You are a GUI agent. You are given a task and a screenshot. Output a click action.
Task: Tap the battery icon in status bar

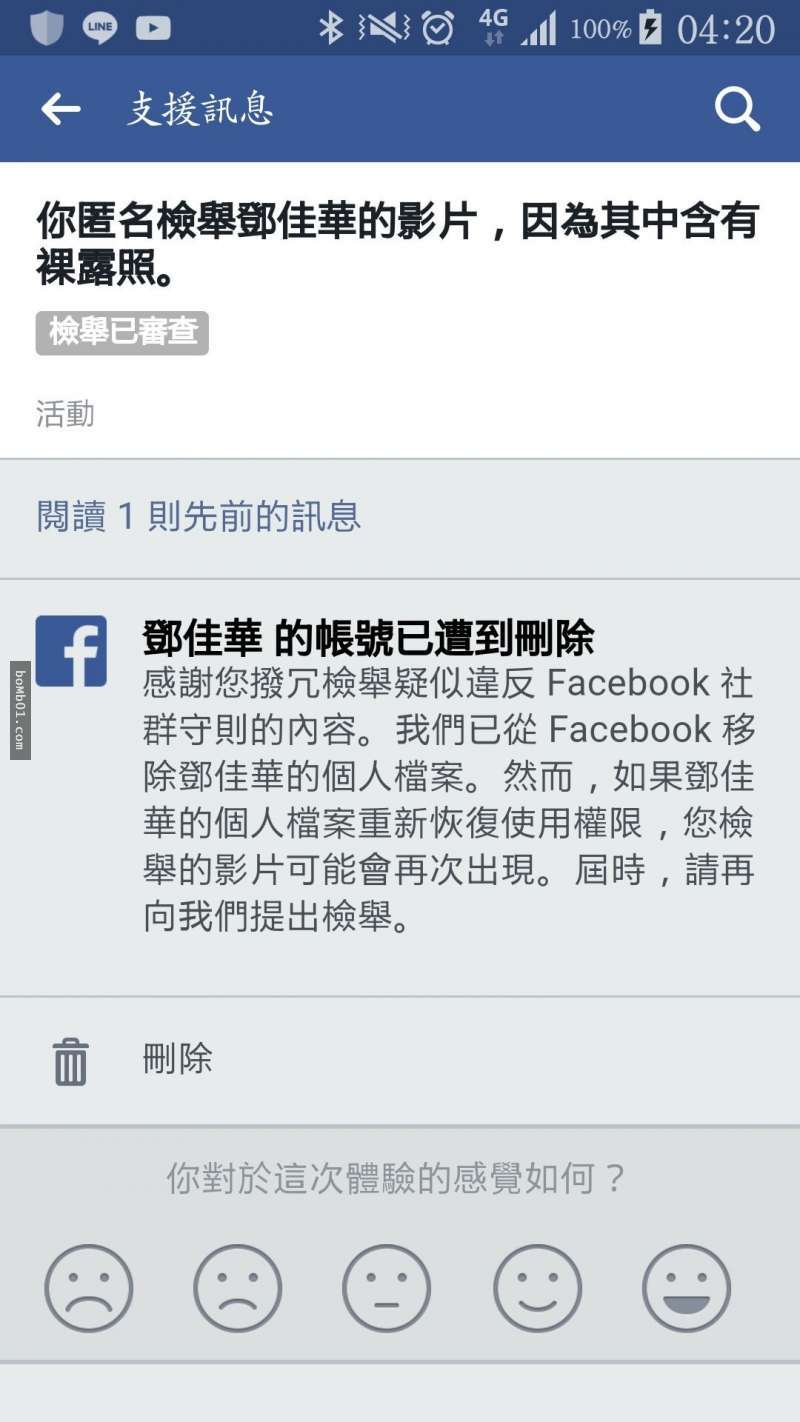[650, 28]
